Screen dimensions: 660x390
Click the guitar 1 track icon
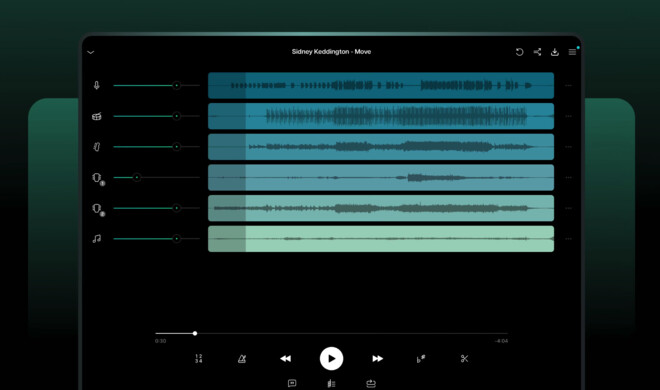click(98, 178)
